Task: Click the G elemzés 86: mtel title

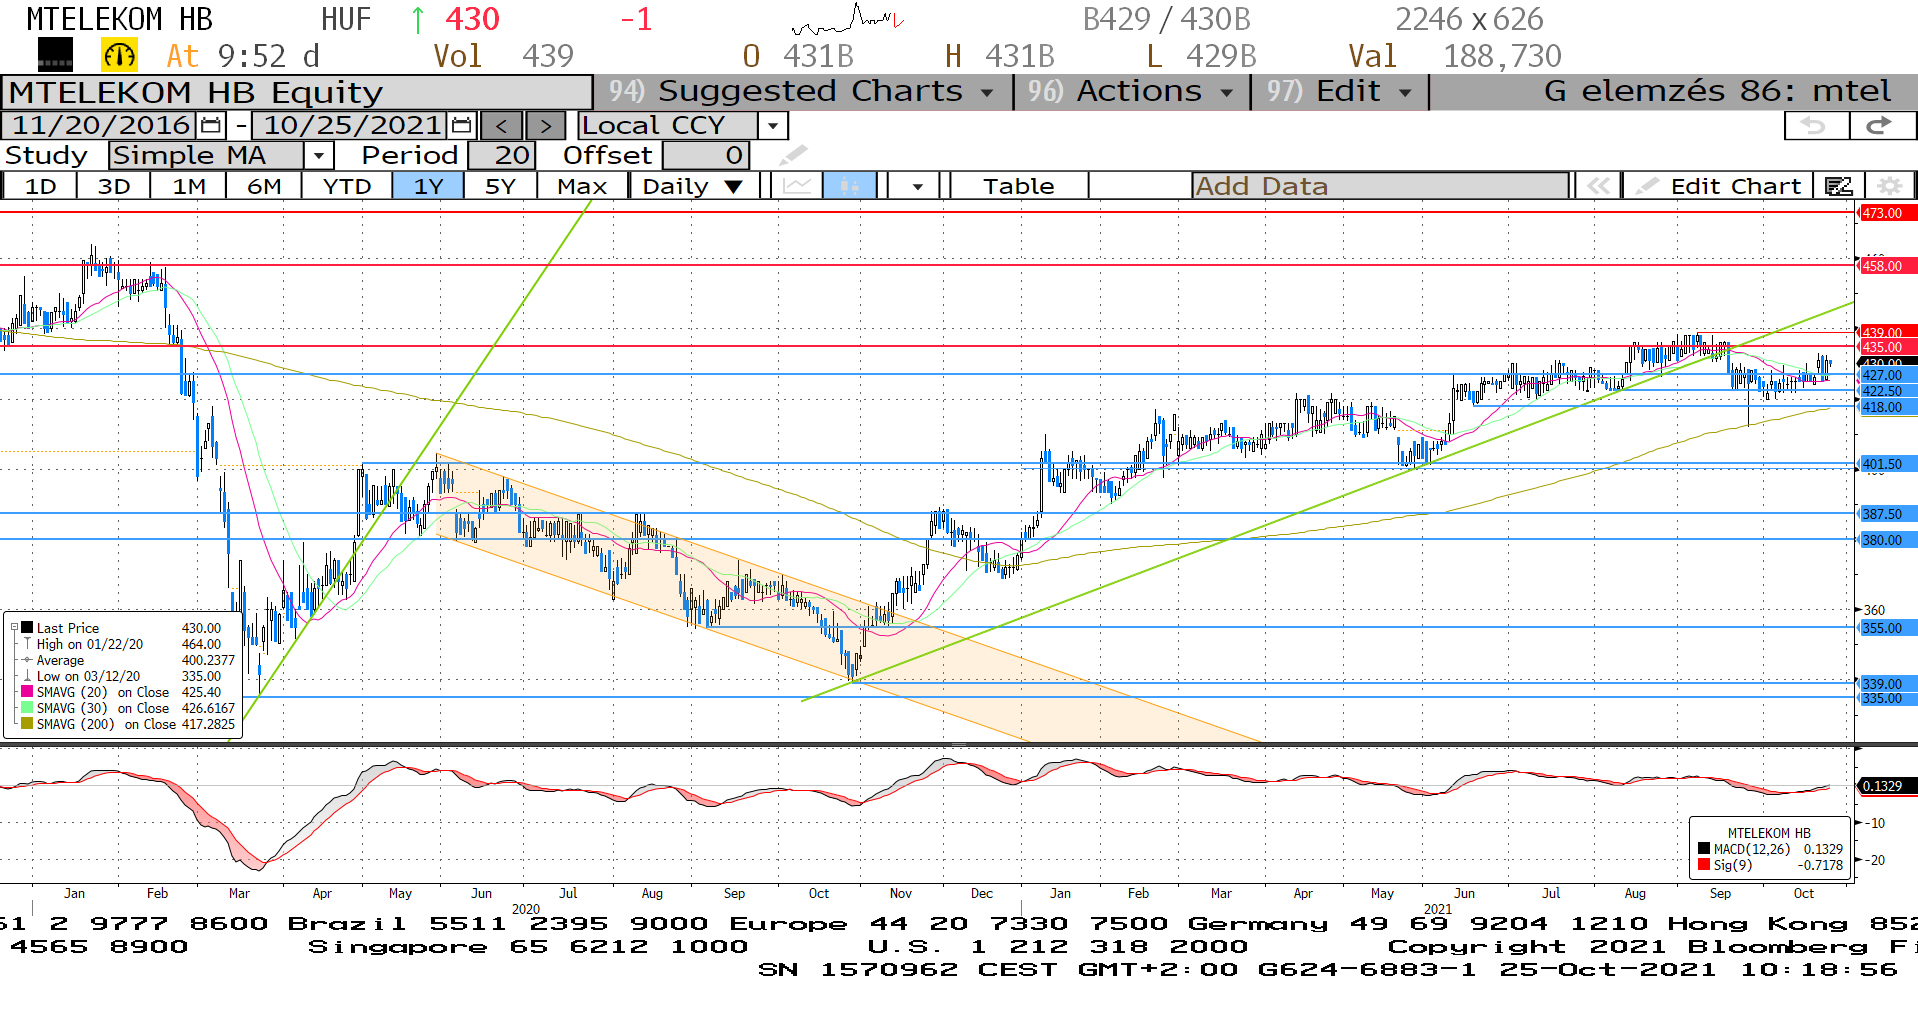Action: click(1716, 91)
